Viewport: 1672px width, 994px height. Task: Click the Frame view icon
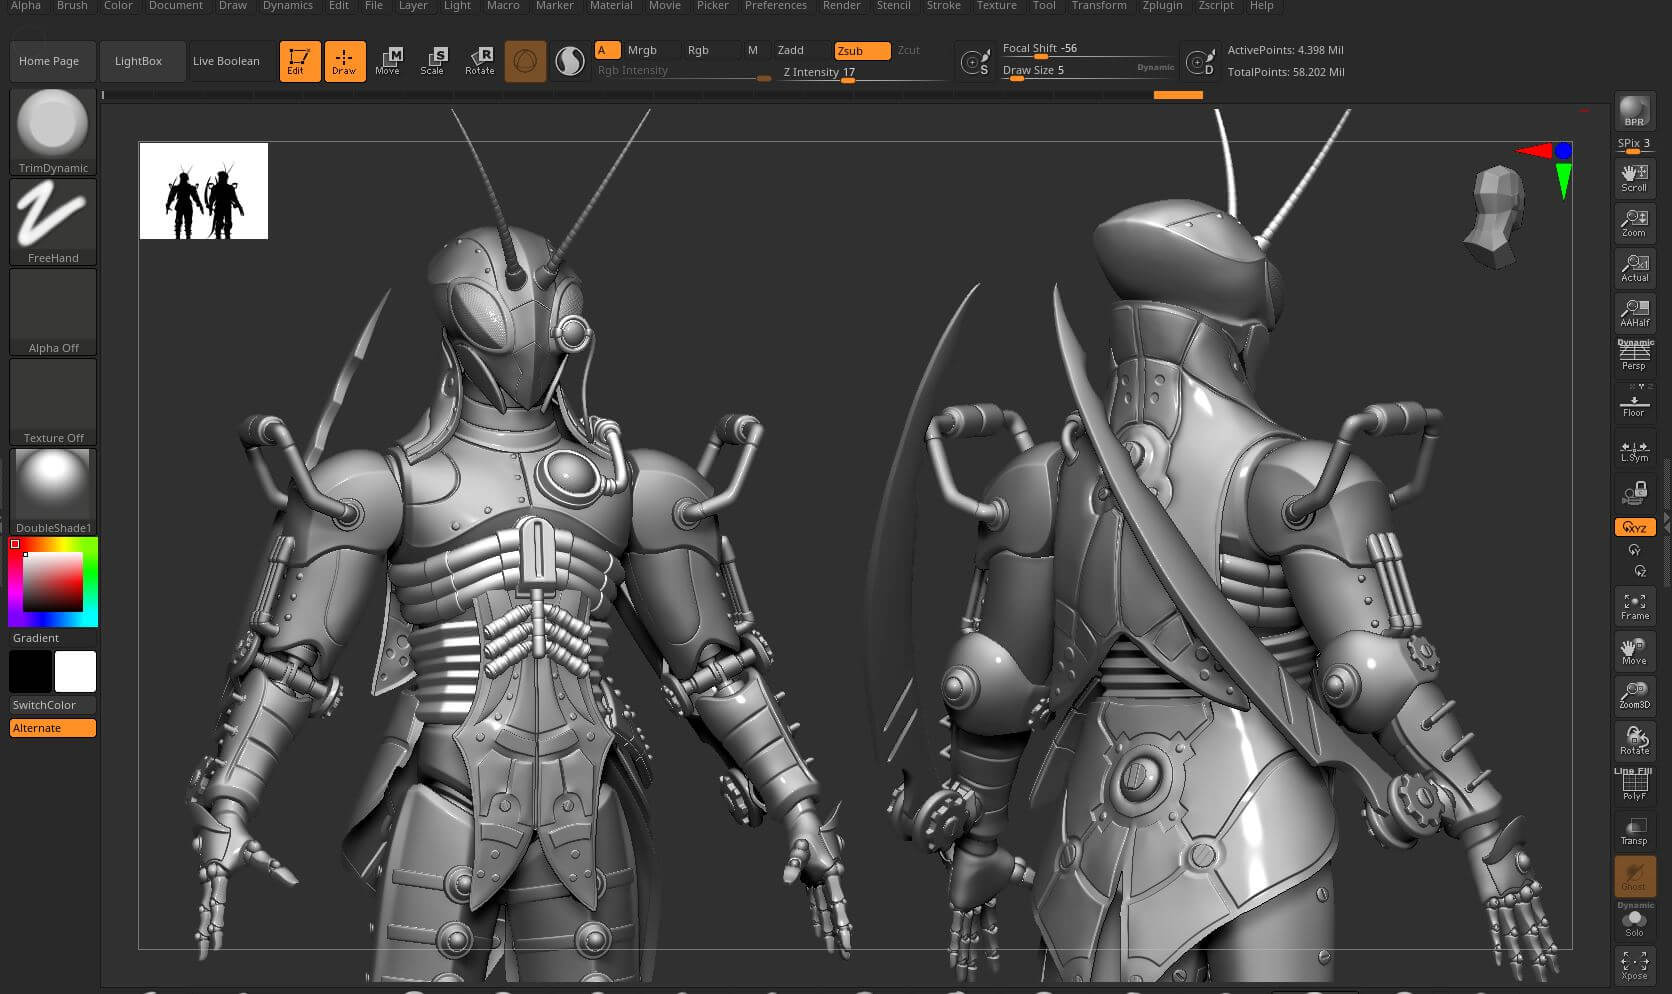[x=1634, y=606]
